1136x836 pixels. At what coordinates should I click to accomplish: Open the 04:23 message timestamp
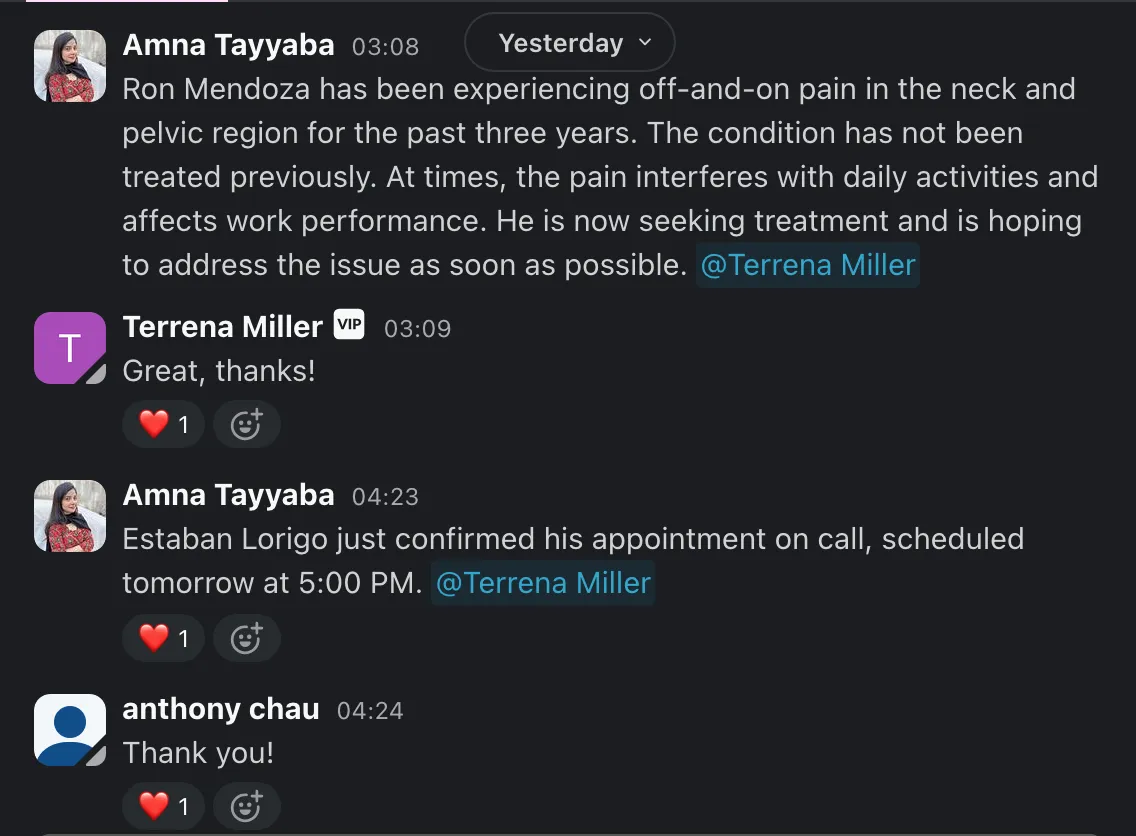coord(385,497)
